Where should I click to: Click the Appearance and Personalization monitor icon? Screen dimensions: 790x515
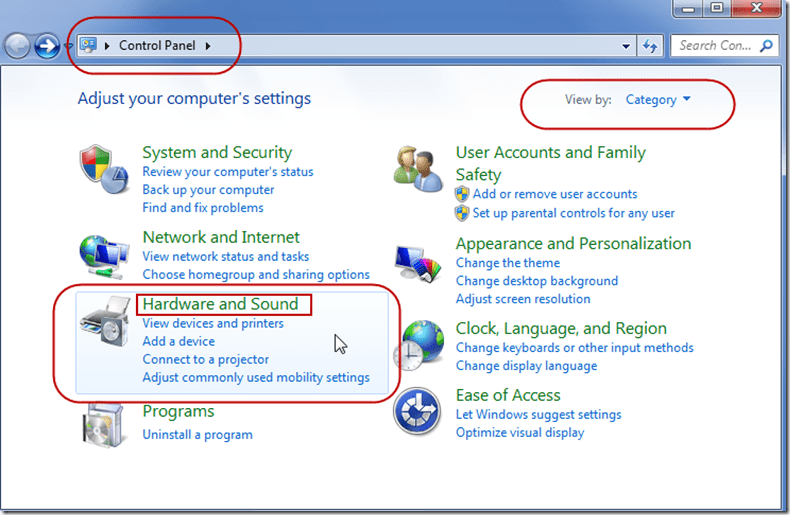tap(418, 264)
